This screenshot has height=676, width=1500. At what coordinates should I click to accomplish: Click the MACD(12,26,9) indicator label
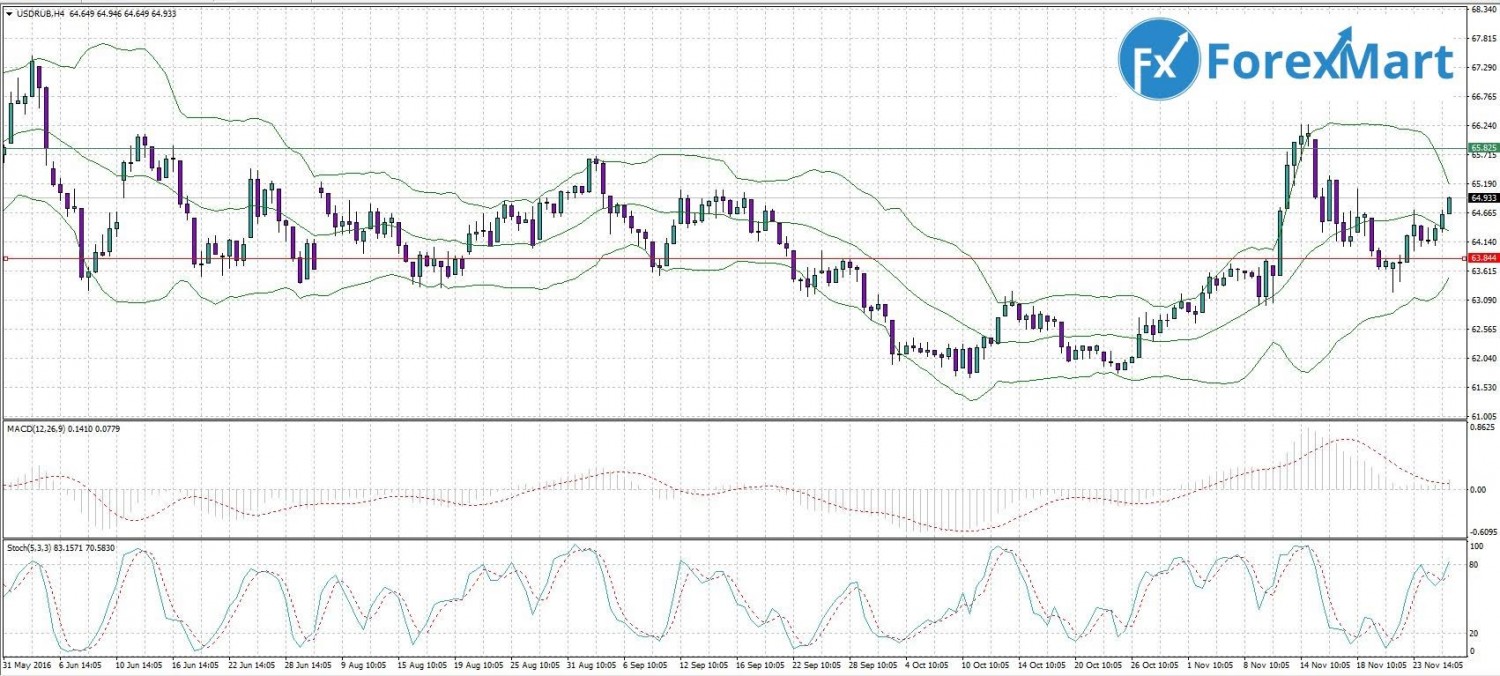(x=39, y=429)
